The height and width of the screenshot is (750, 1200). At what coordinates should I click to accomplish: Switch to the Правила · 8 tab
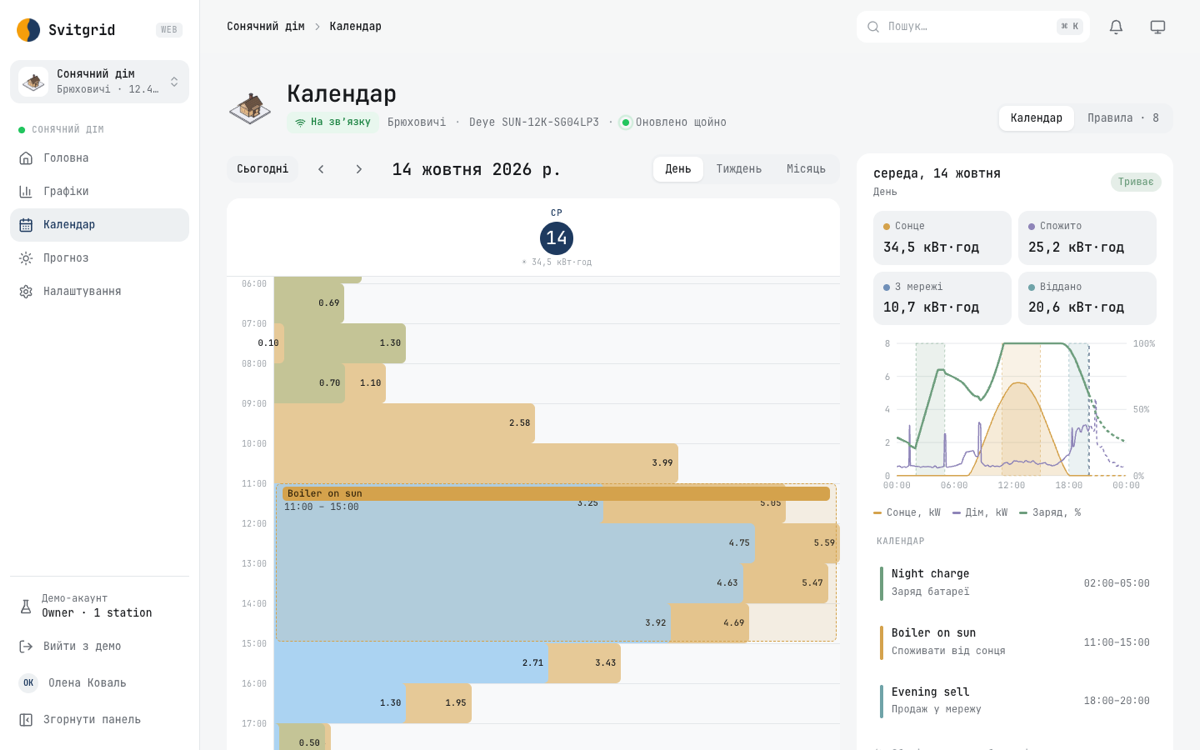pos(1123,118)
